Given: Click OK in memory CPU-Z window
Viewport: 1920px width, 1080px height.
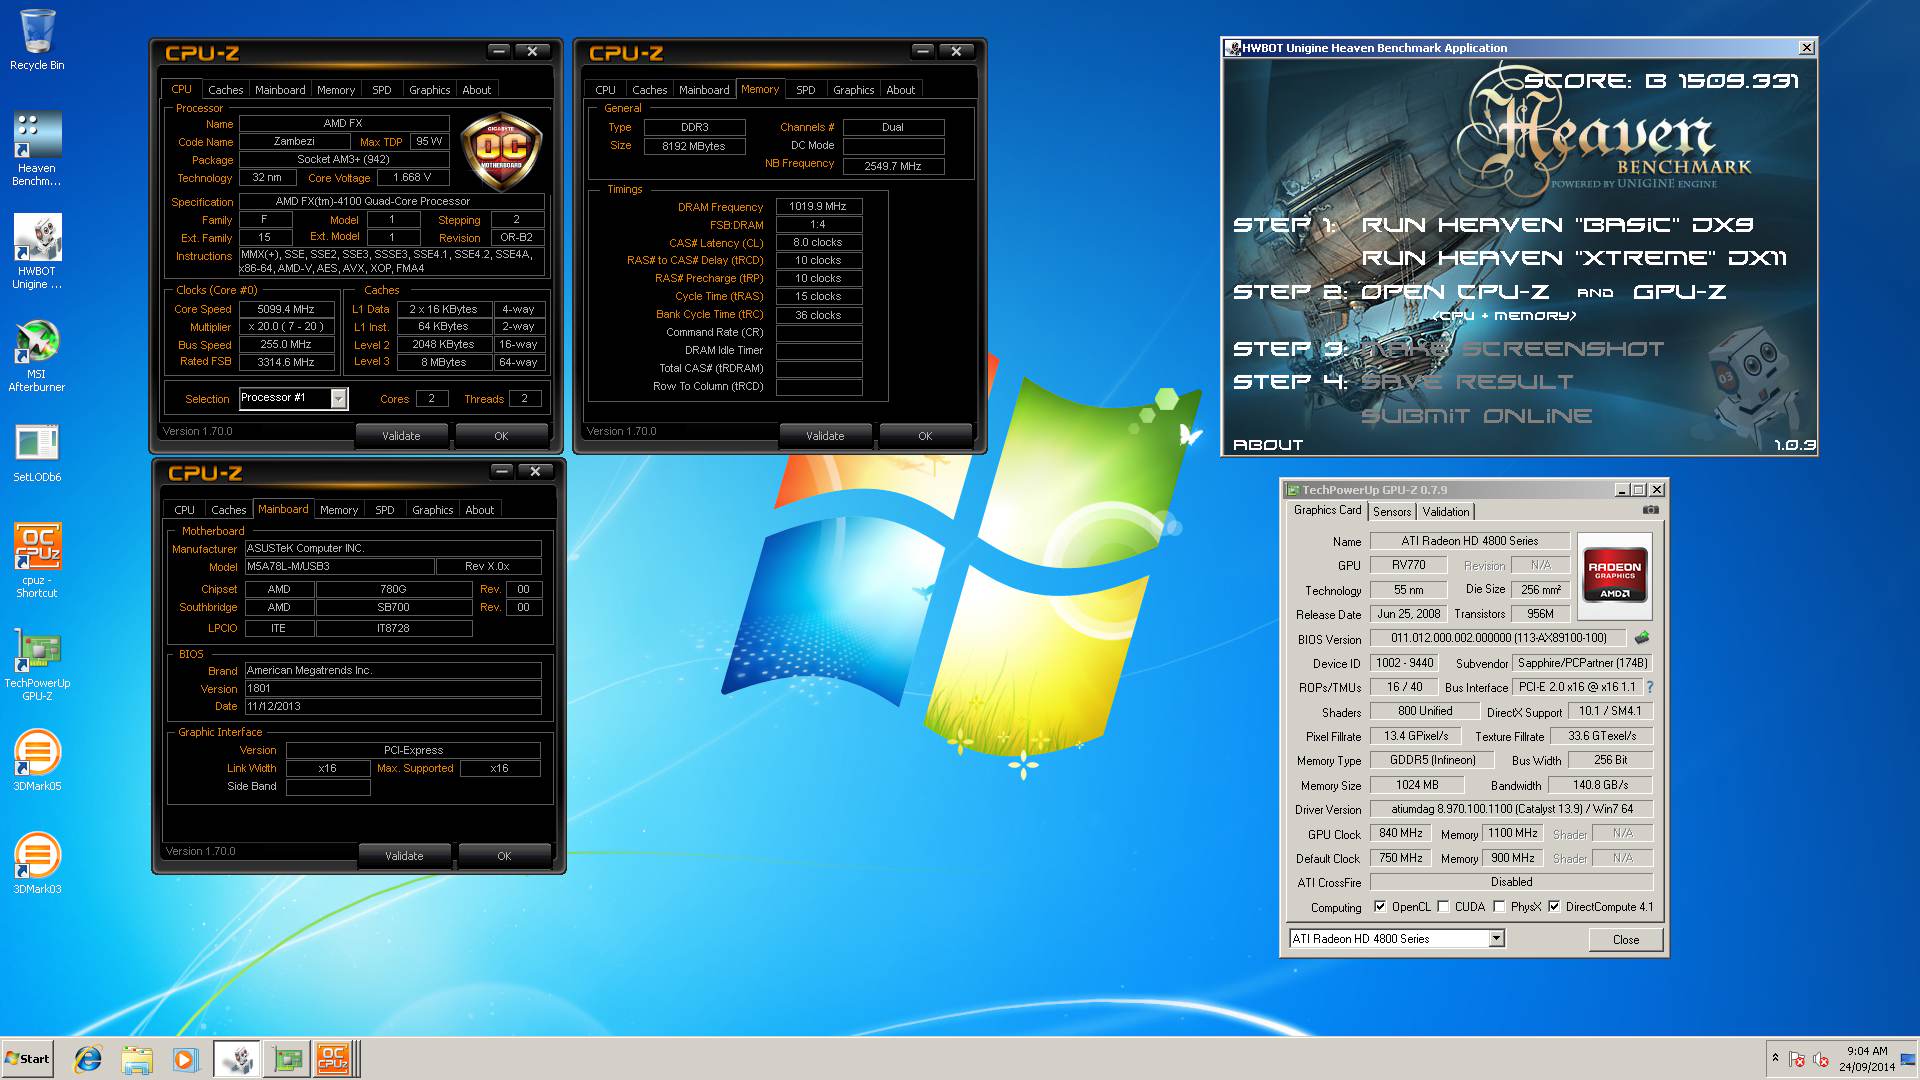Looking at the screenshot, I should pos(925,436).
